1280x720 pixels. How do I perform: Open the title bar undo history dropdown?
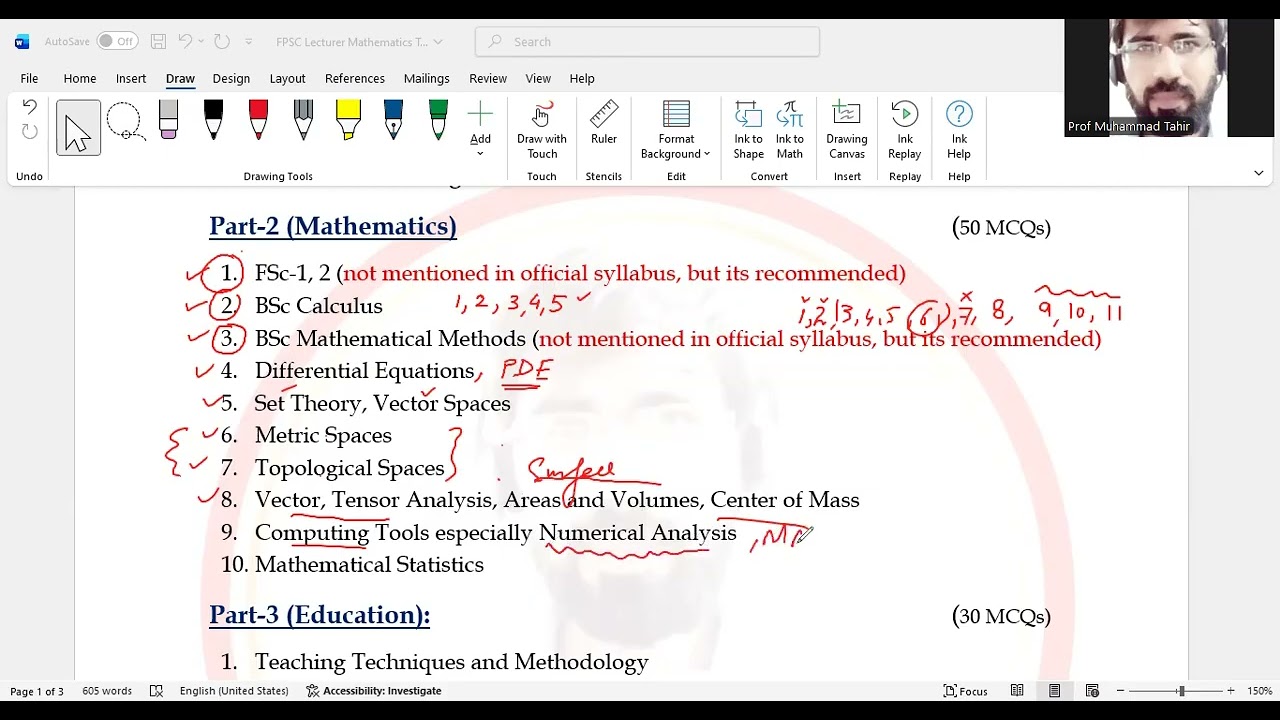click(x=201, y=41)
